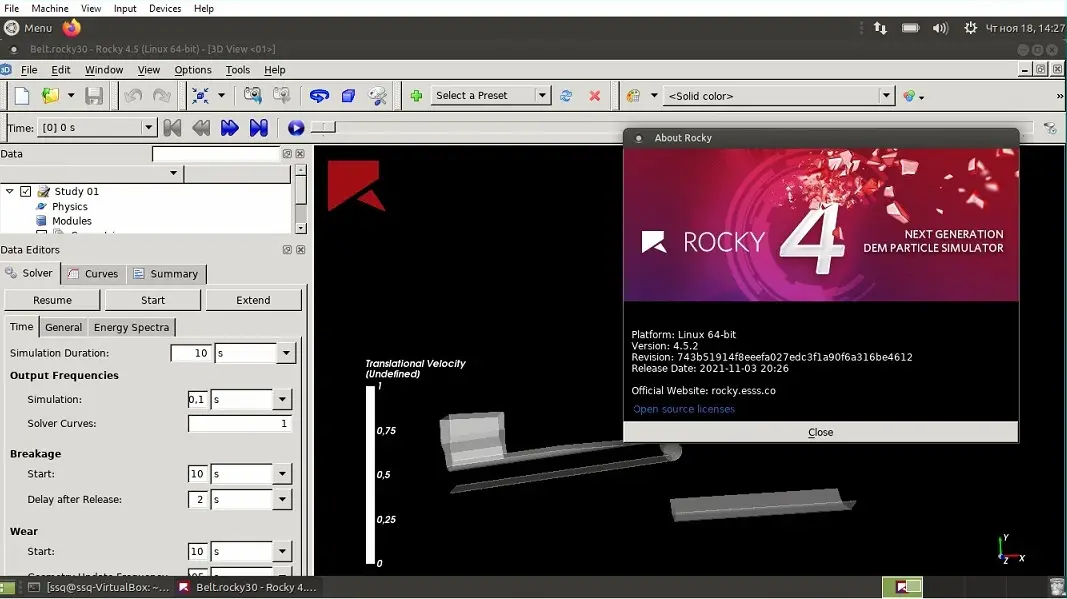Click the Firefox icon in the panel
1067x599 pixels.
[x=72, y=28]
